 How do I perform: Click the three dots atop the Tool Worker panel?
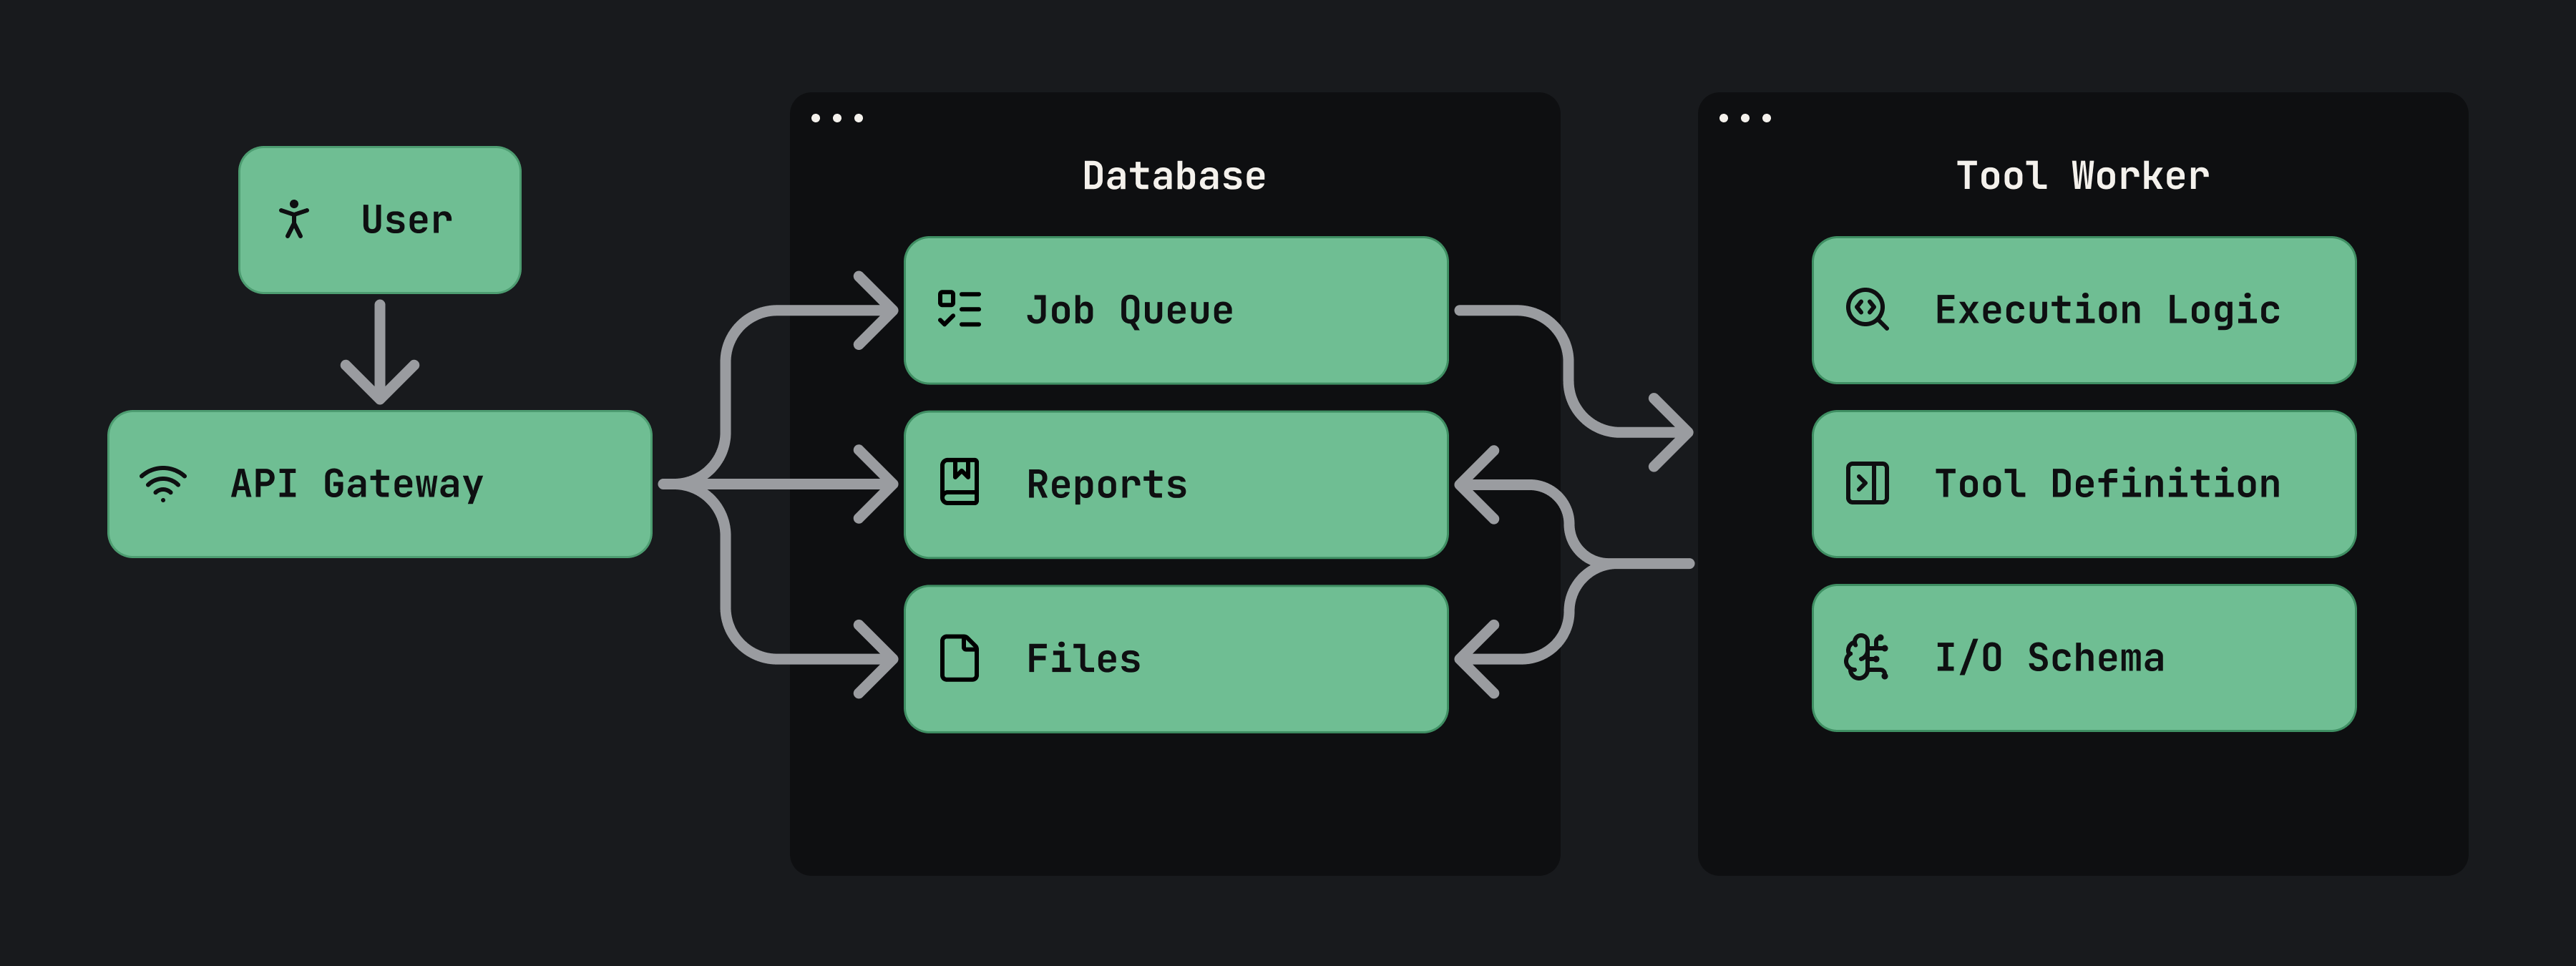click(x=1745, y=118)
